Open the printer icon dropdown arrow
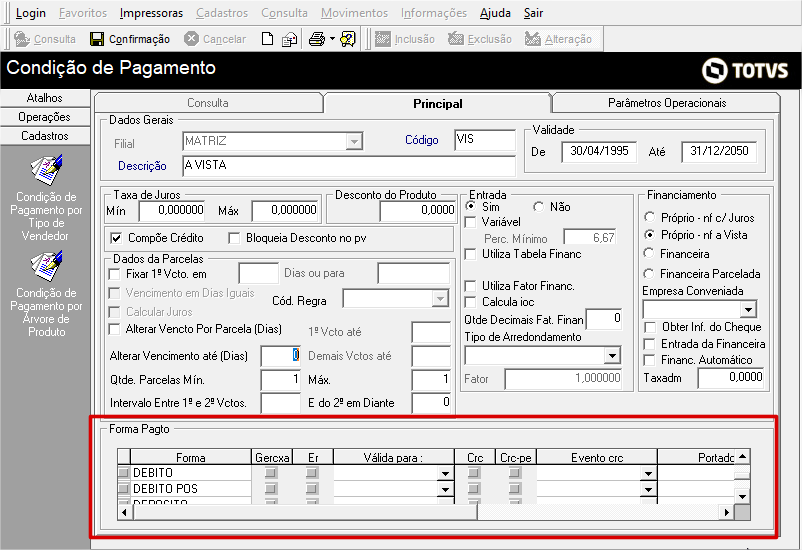Viewport: 802px width, 550px height. 332,39
